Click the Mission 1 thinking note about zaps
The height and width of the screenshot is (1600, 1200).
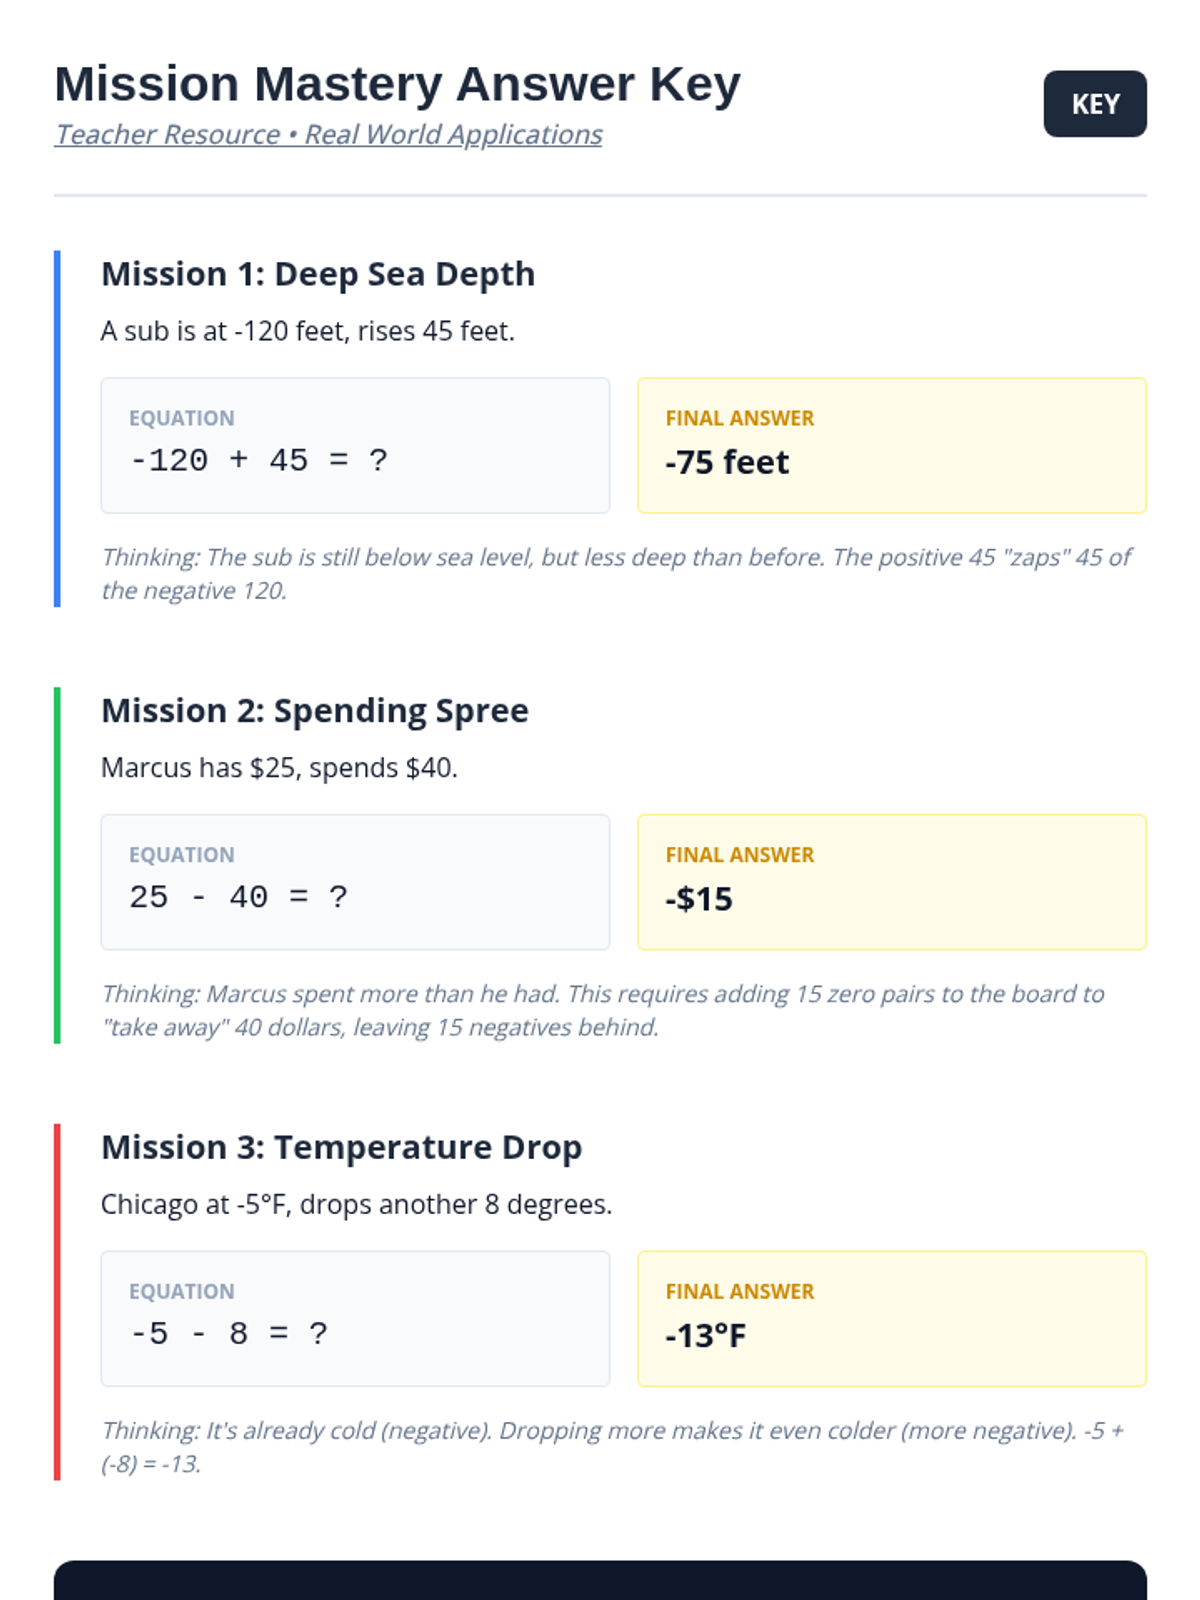click(616, 573)
